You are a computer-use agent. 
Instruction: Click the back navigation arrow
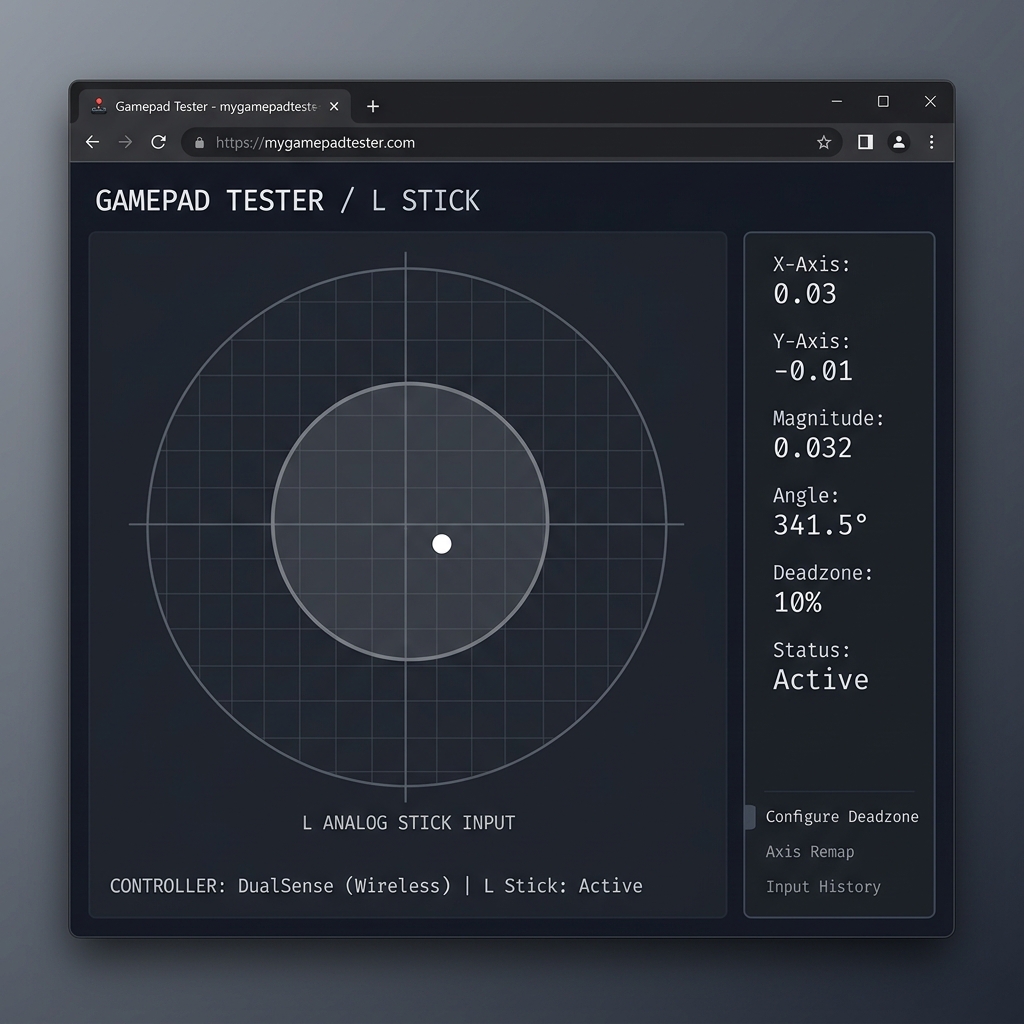91,142
